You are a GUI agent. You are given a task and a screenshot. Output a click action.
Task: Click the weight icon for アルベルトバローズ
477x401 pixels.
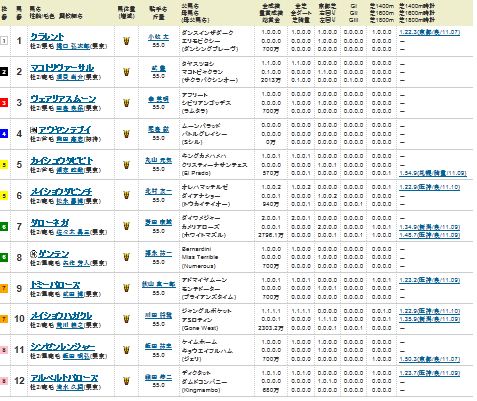(x=126, y=380)
